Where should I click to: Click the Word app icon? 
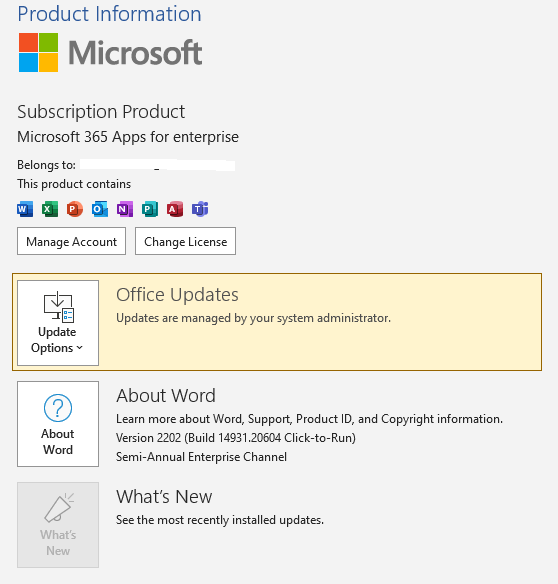[x=25, y=209]
